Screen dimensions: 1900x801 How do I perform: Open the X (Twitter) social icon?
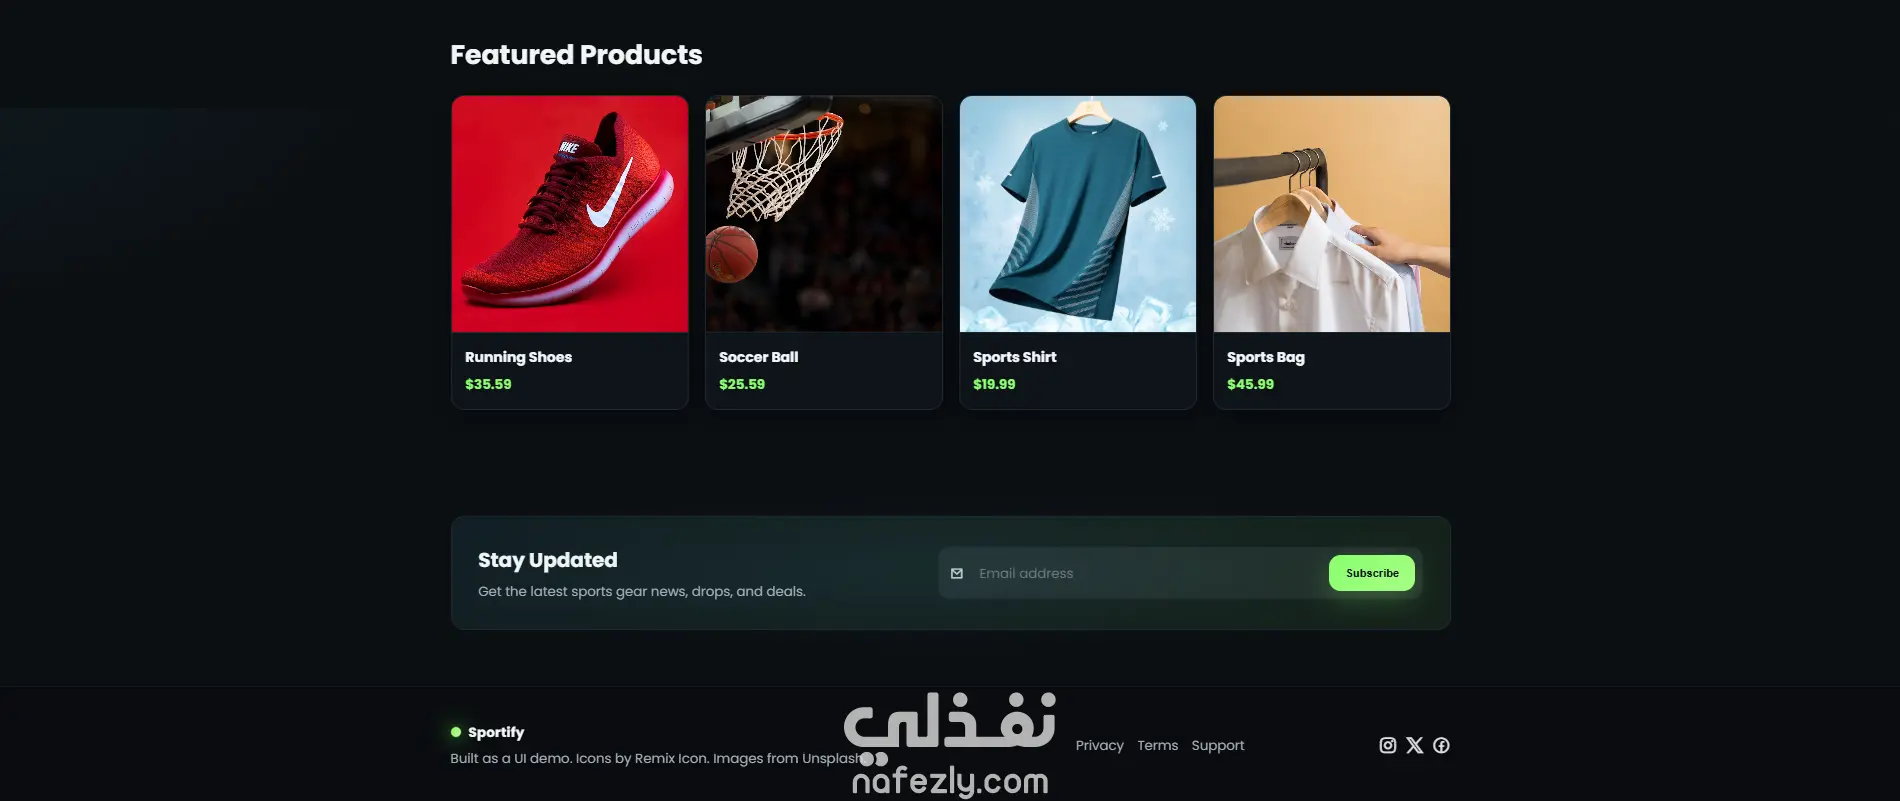click(1414, 745)
